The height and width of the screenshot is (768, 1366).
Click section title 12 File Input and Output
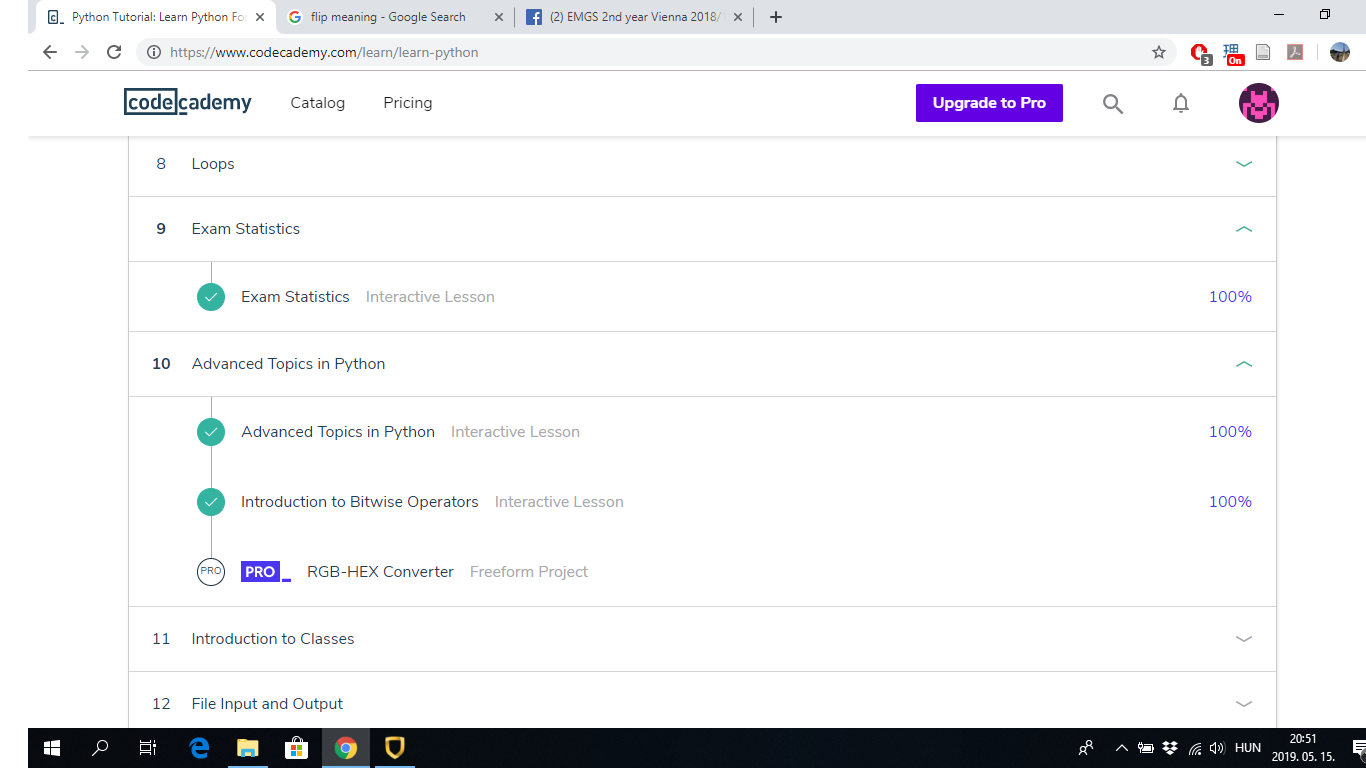[267, 704]
